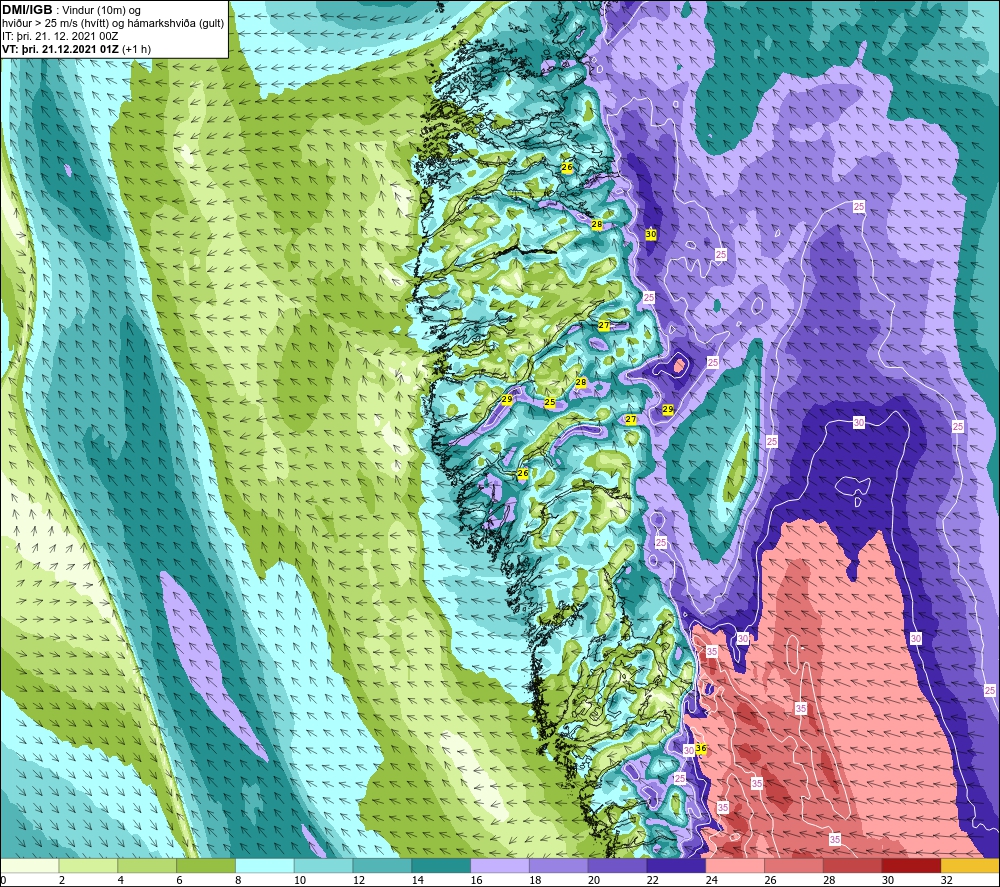Click the 'IT: þri. 21. 12. 2021 00Z' line
The width and height of the screenshot is (1000, 887).
click(x=60, y=36)
